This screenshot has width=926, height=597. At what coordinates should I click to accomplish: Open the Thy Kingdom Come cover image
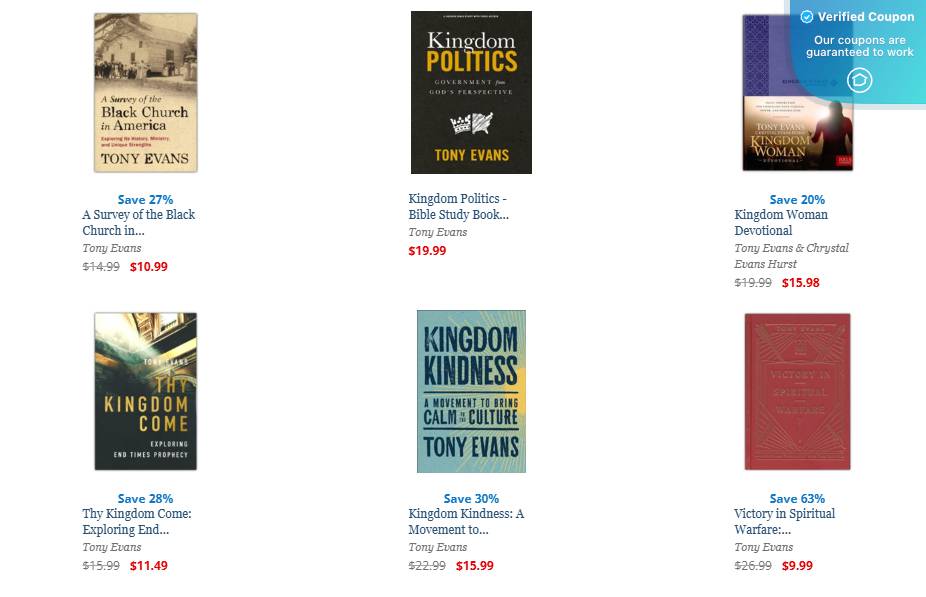[x=145, y=392]
